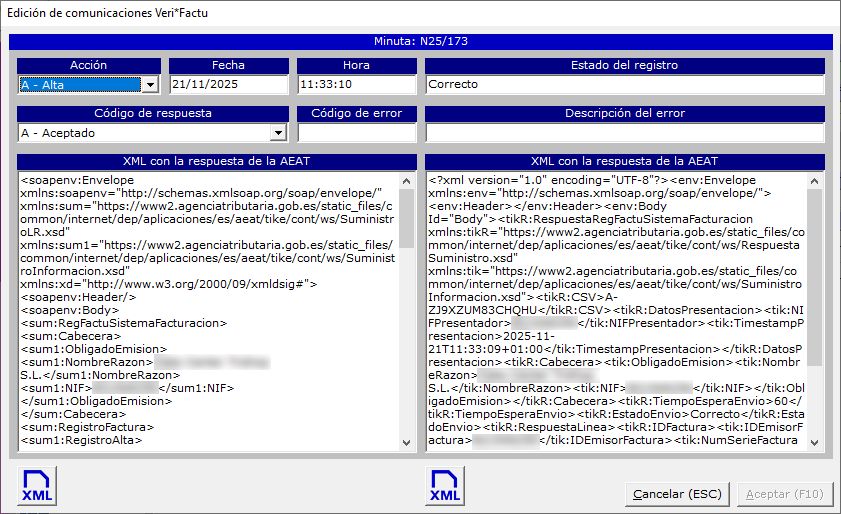Click the down arrow of the response XML scrollbar
The height and width of the screenshot is (514, 841).
(815, 442)
